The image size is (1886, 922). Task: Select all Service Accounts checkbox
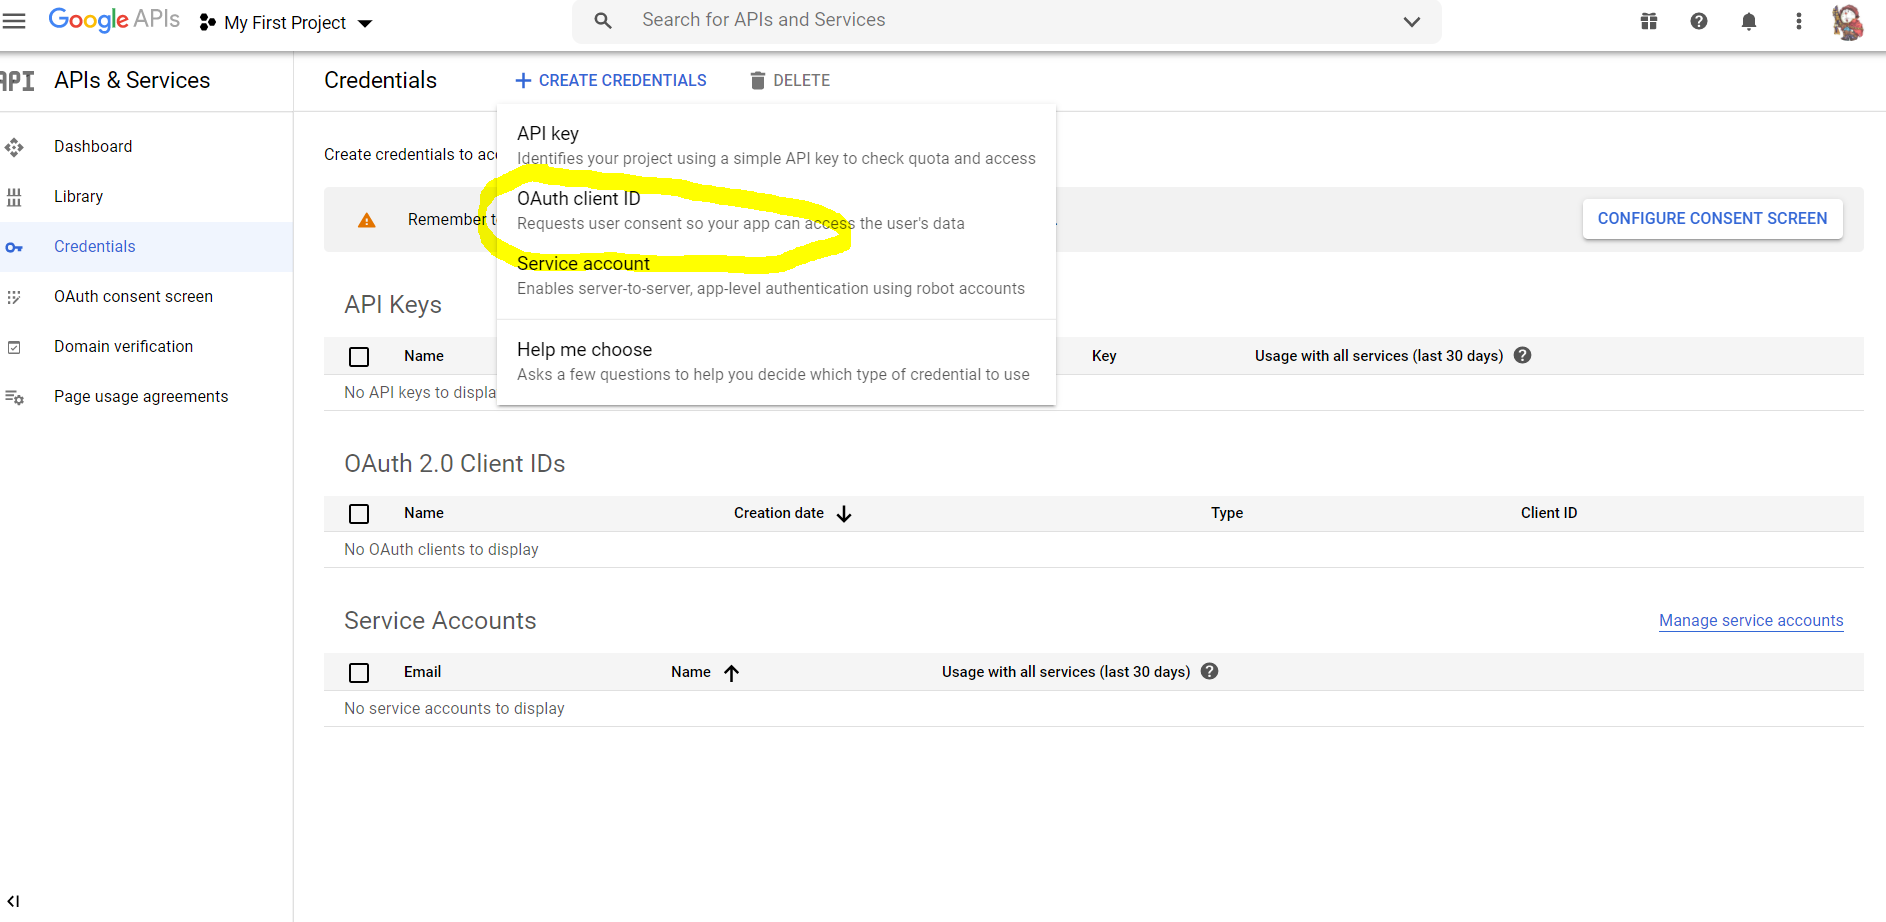[359, 672]
